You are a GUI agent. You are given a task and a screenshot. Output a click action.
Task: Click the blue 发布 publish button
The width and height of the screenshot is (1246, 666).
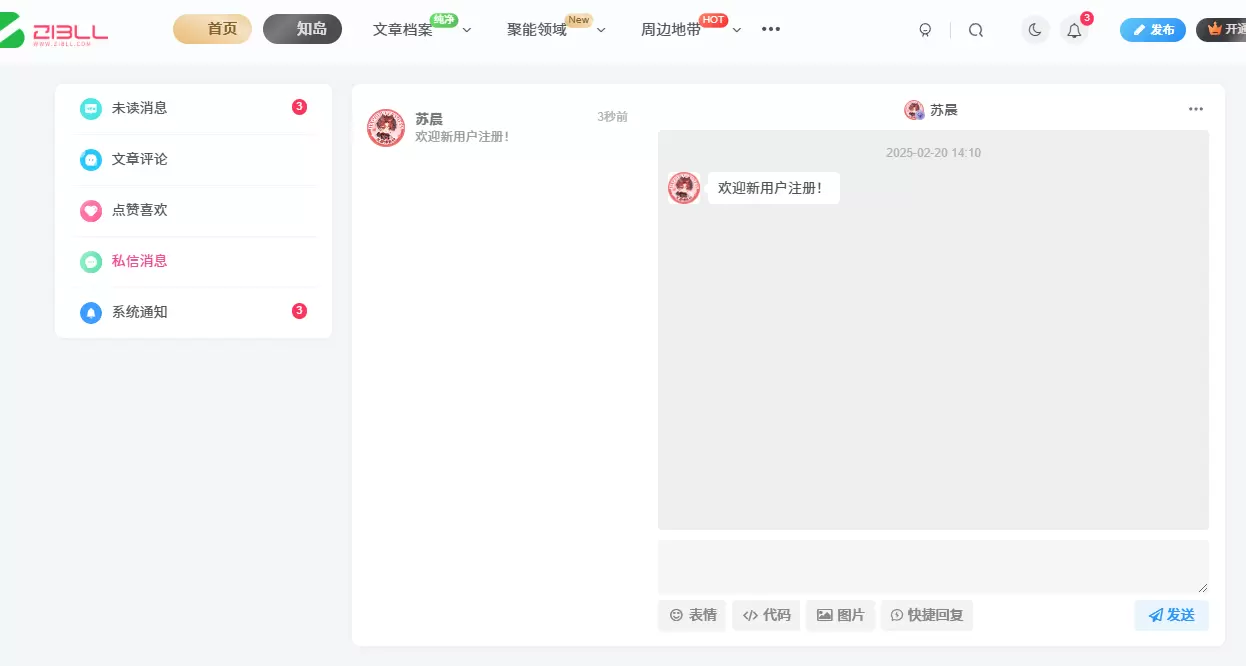1152,30
